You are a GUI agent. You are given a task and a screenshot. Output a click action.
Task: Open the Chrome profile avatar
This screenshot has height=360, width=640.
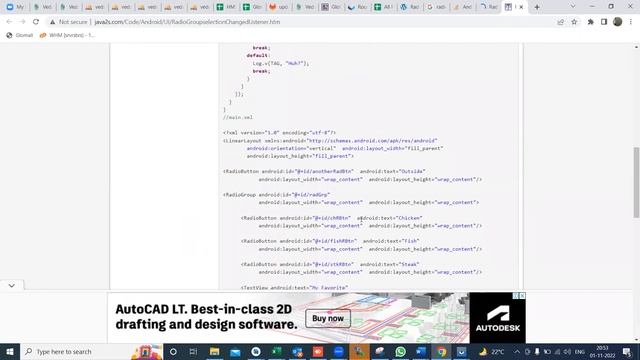pyautogui.click(x=618, y=22)
